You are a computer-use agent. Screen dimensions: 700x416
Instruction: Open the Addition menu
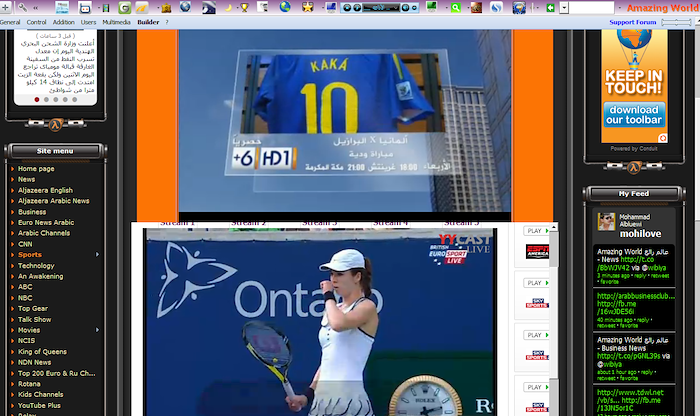click(x=64, y=22)
